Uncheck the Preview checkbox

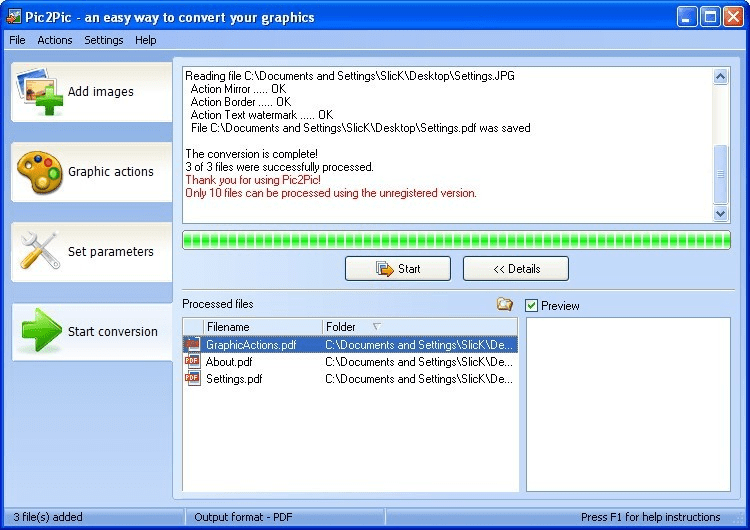point(531,305)
